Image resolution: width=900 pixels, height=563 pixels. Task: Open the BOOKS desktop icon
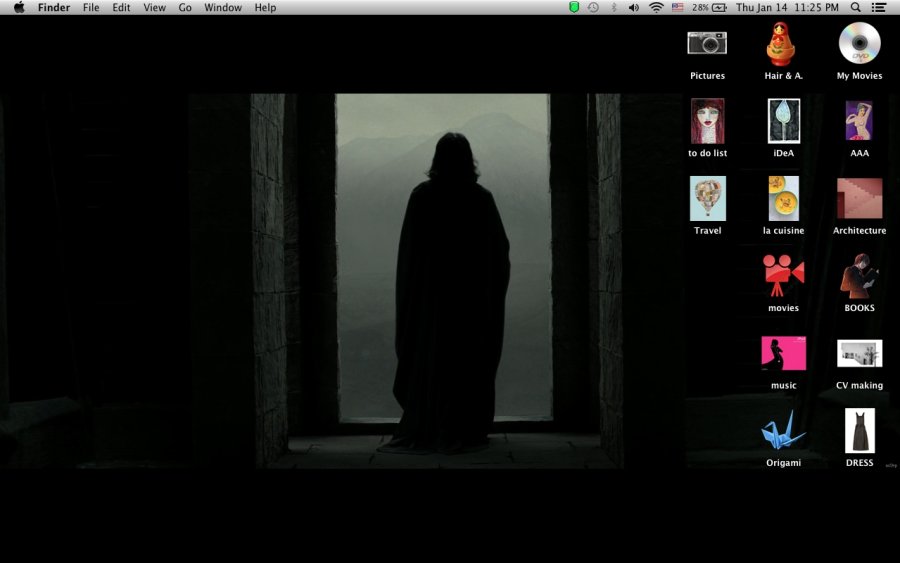859,276
